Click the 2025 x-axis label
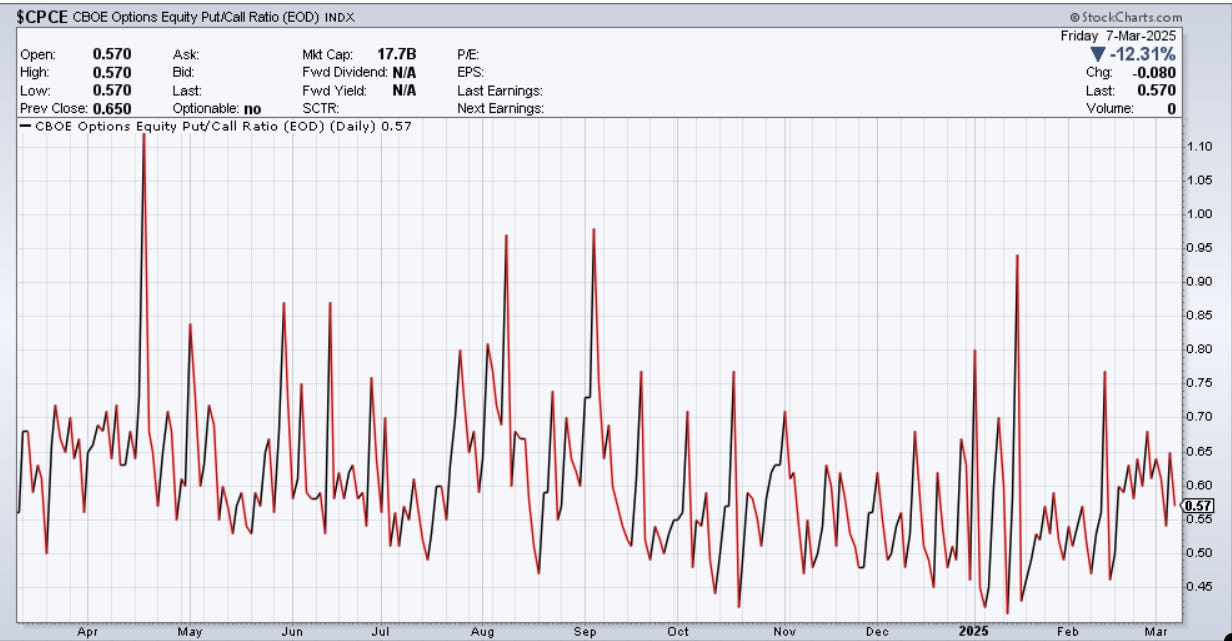Screen dimensions: 1232x641 (974, 632)
